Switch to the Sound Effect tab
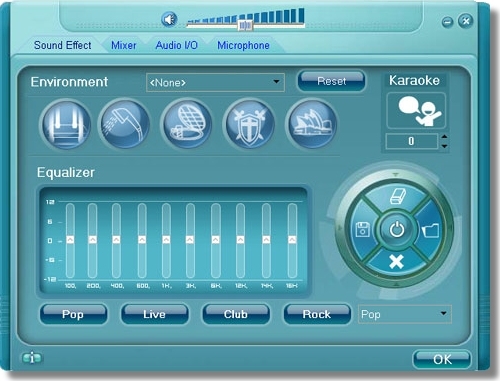The image size is (500, 381). [62, 45]
